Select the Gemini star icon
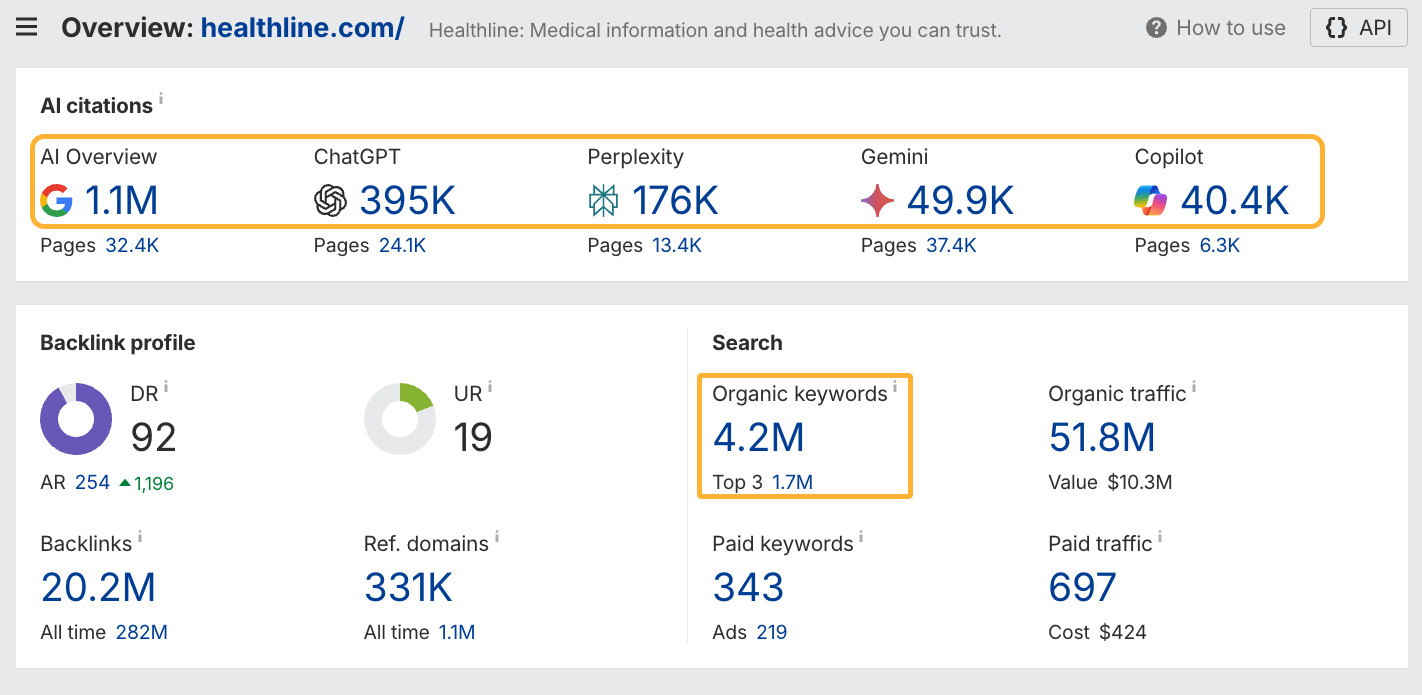Image resolution: width=1422 pixels, height=695 pixels. click(x=878, y=200)
